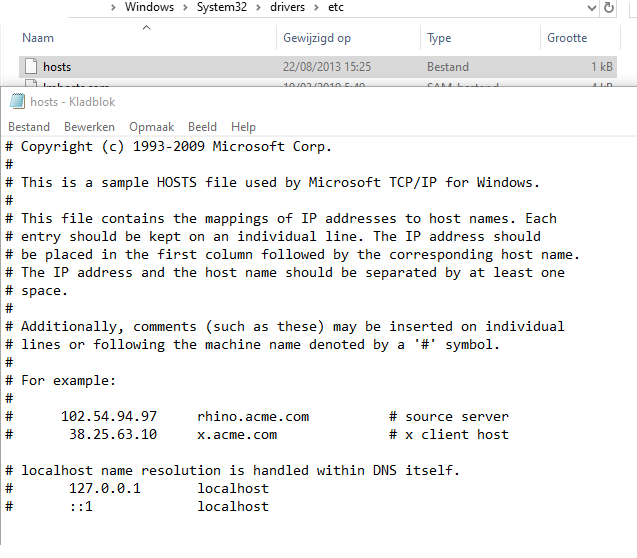
Task: Open the address bar history dropdown
Action: click(592, 8)
